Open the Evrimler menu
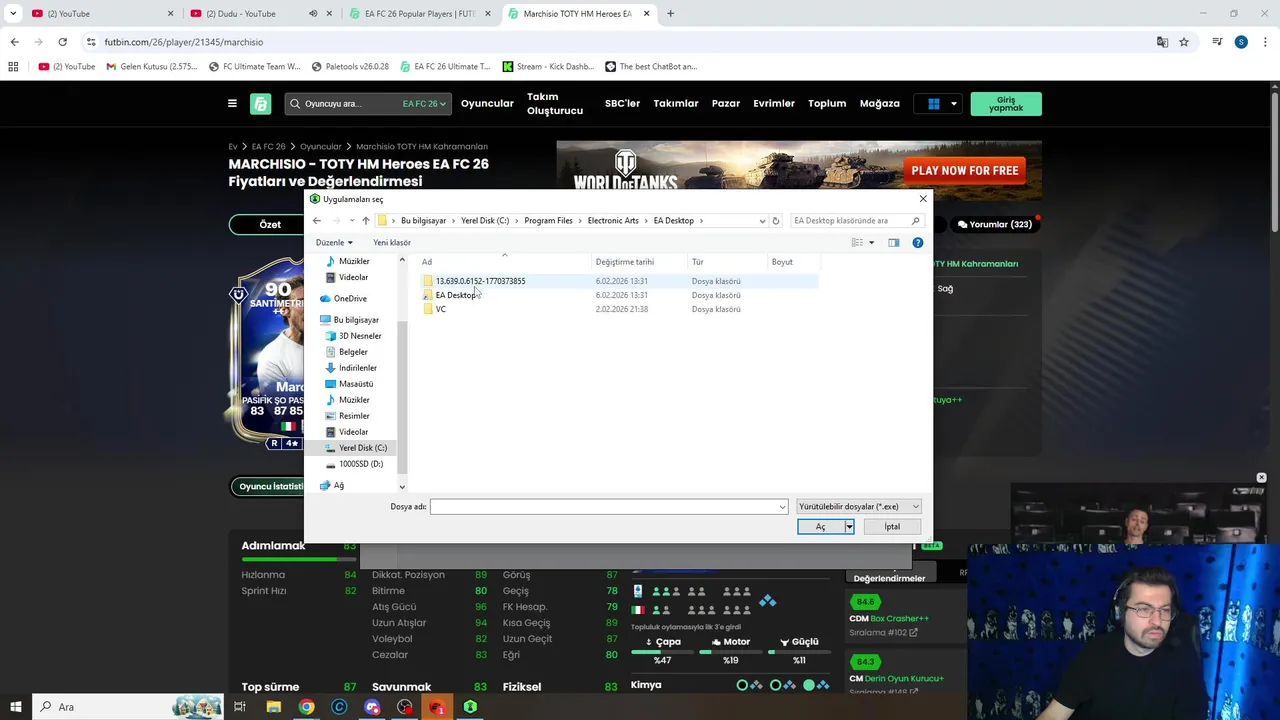Viewport: 1280px width, 720px height. tap(774, 104)
